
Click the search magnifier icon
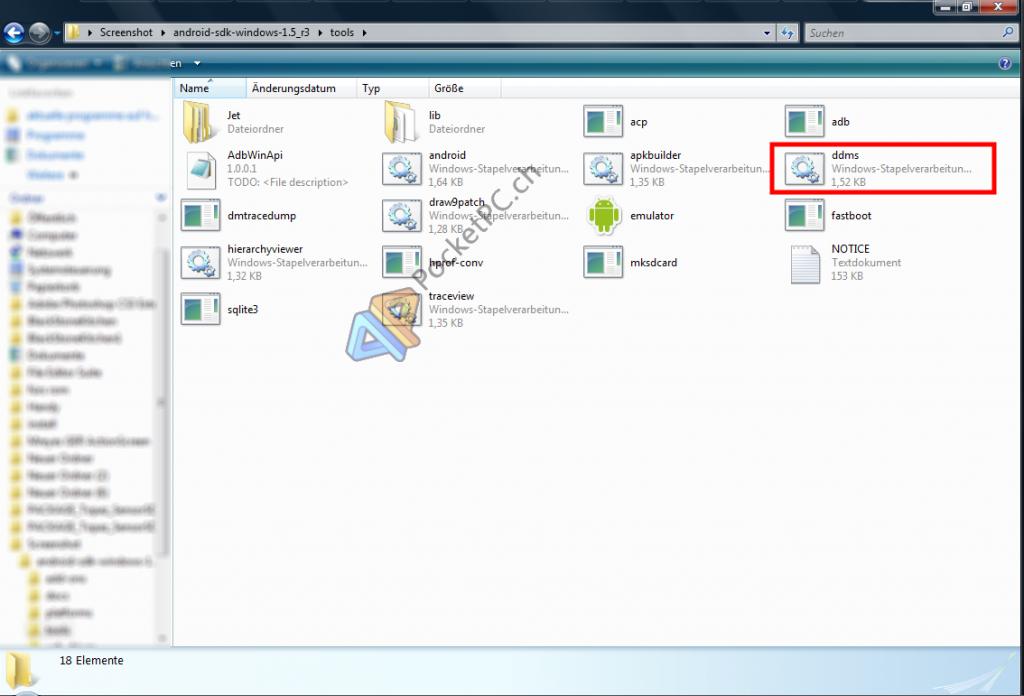(x=1008, y=32)
